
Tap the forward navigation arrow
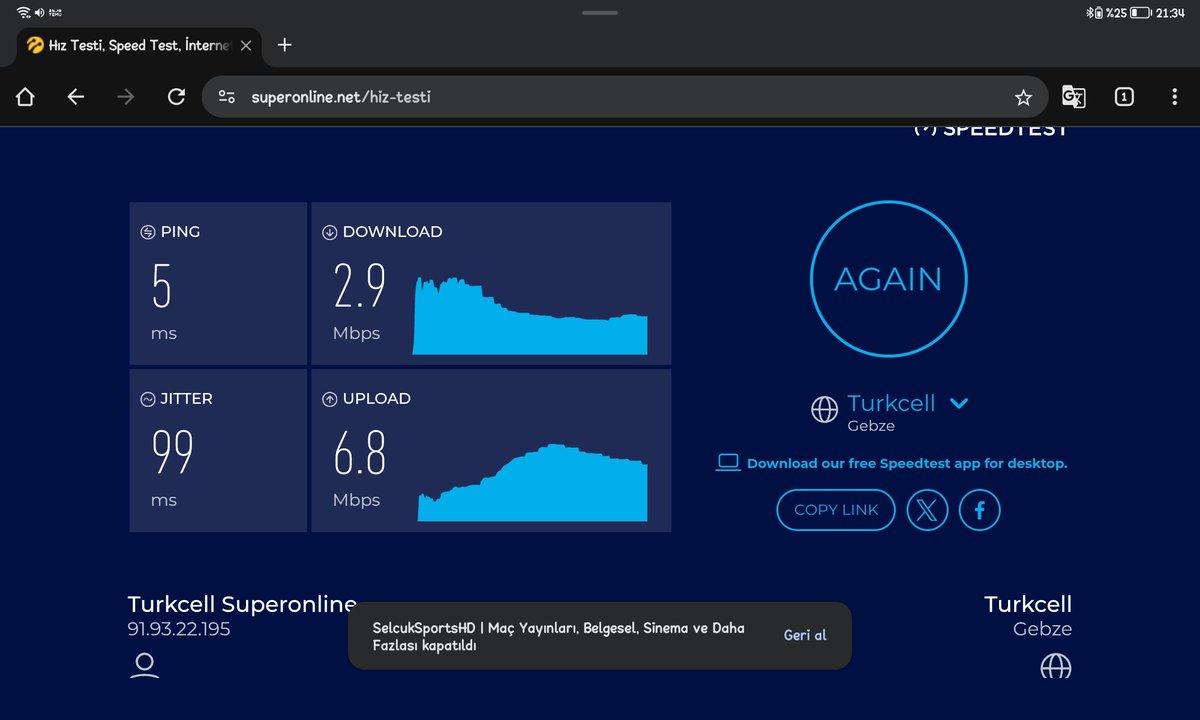[x=126, y=97]
